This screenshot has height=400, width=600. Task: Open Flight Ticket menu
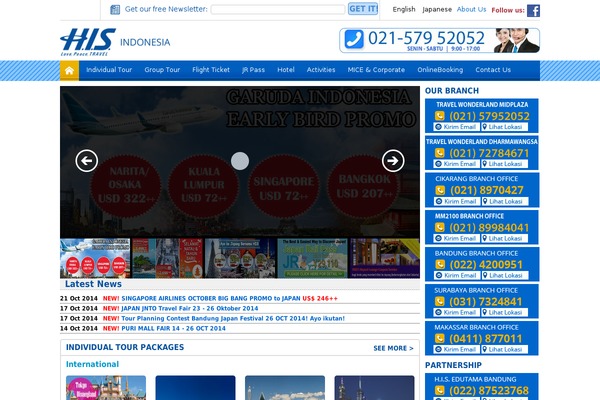(x=211, y=70)
